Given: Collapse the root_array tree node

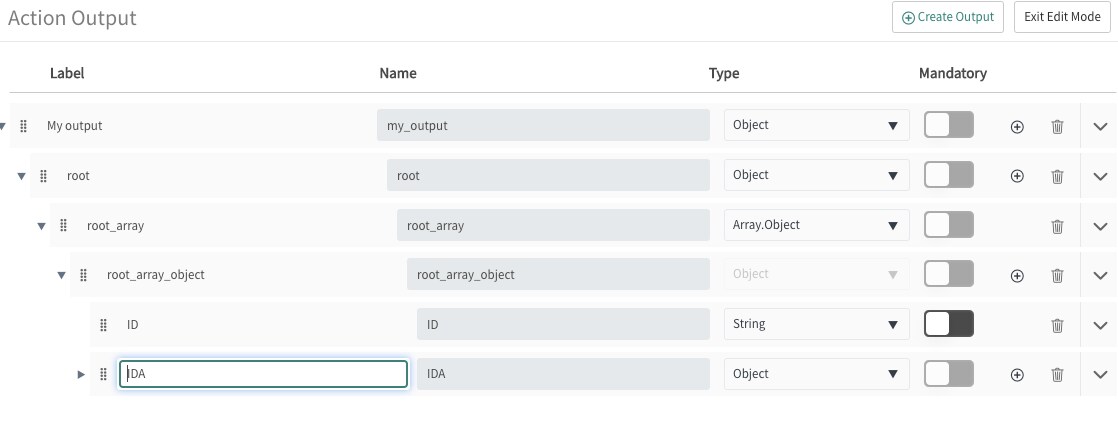Looking at the screenshot, I should [x=41, y=226].
